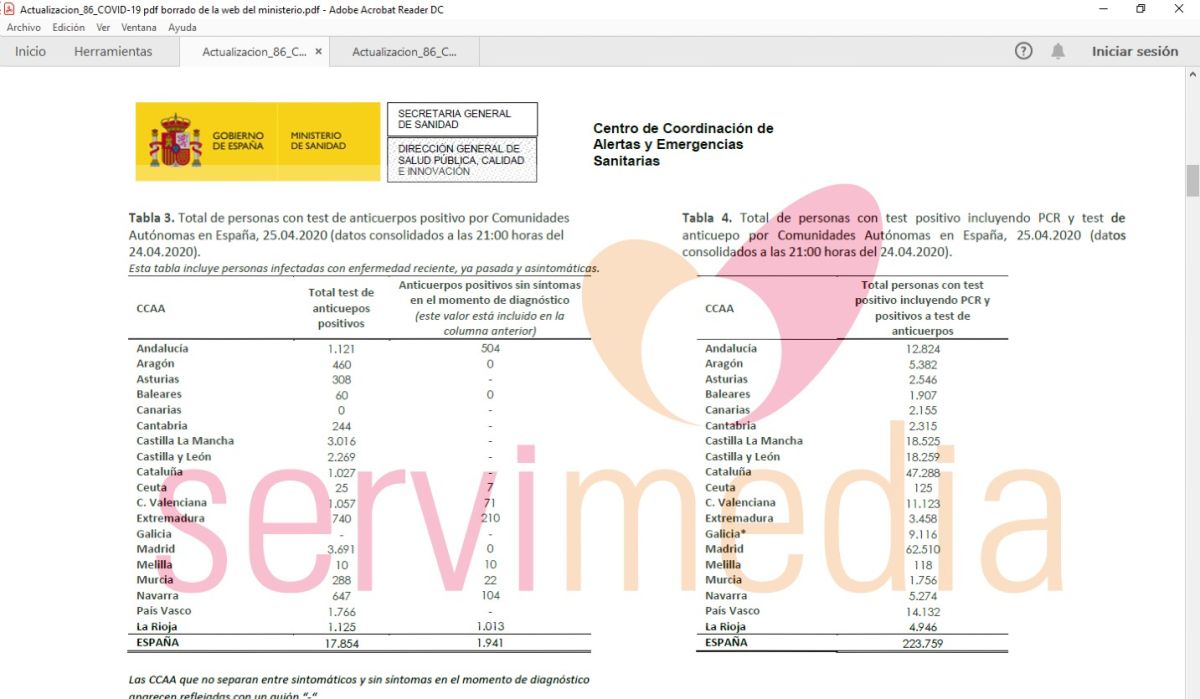The width and height of the screenshot is (1200, 699).
Task: Click the España total 17.854
Action: coord(341,644)
